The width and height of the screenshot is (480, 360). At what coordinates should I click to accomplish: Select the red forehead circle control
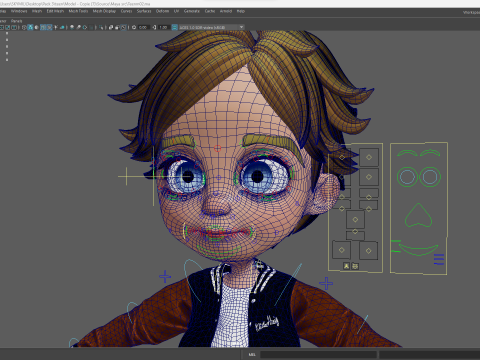217,148
